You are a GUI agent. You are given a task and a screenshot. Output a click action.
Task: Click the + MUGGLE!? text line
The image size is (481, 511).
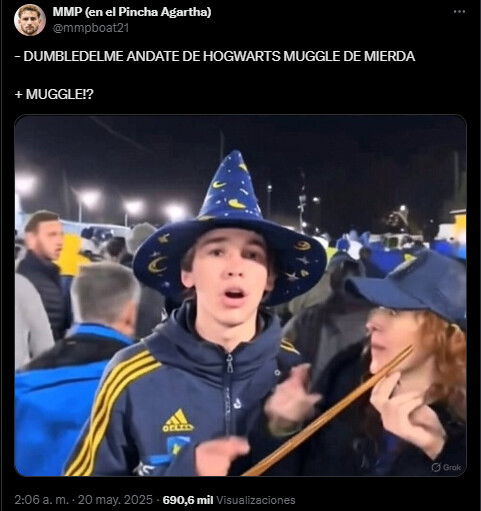pos(54,94)
